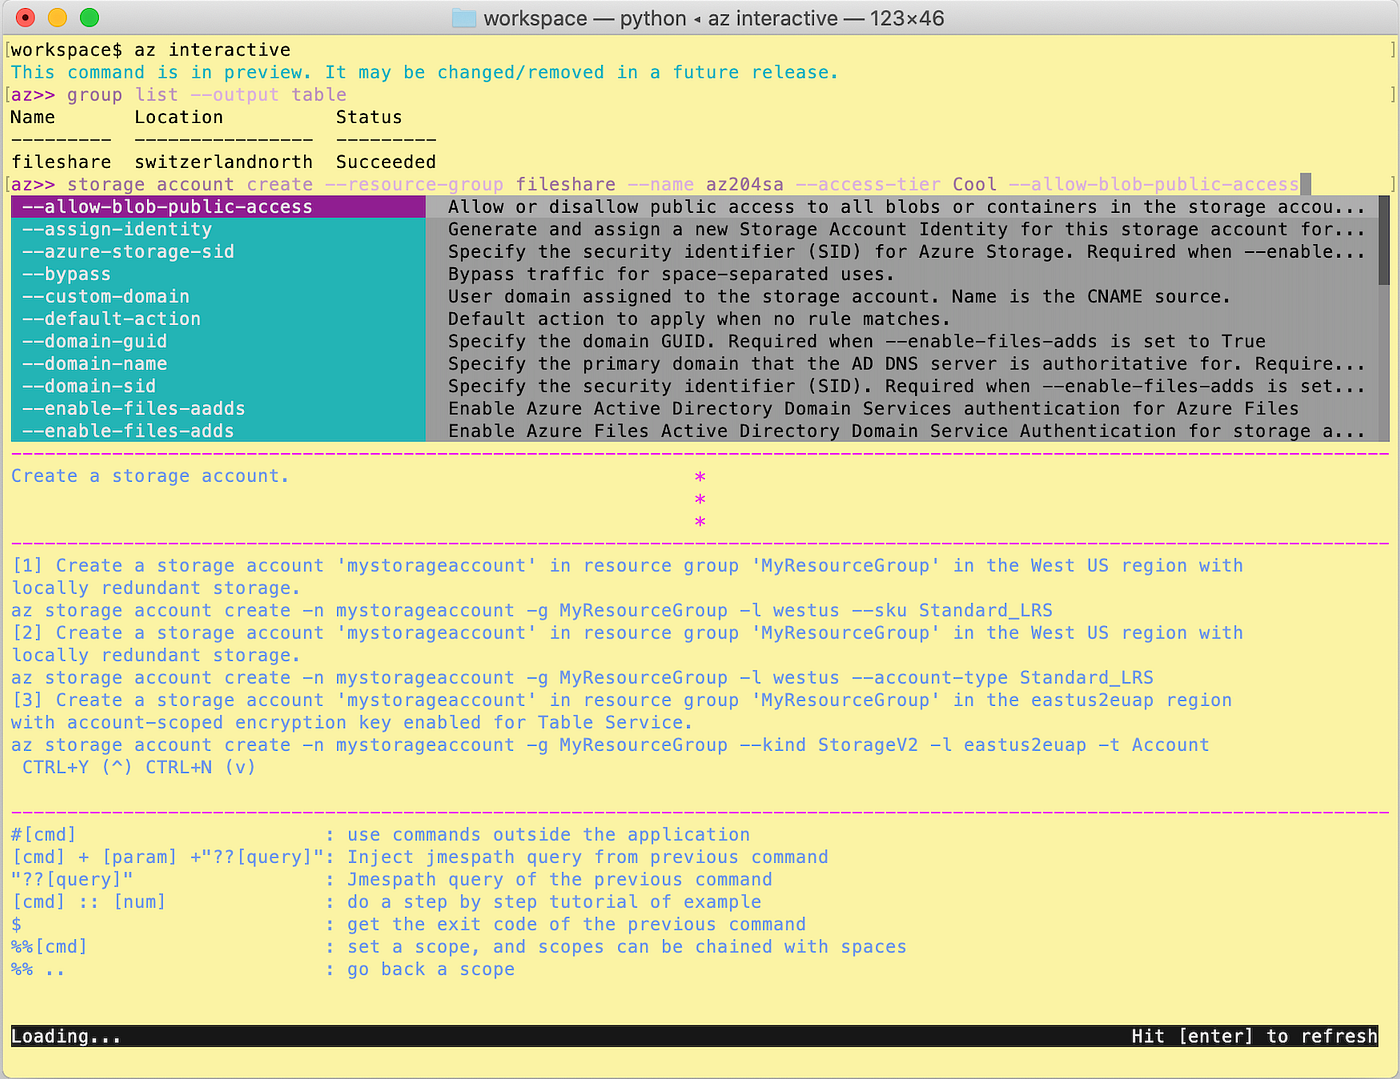Screen dimensions: 1400x1079
Task: Click the 'group list --output table' command
Action: (207, 95)
